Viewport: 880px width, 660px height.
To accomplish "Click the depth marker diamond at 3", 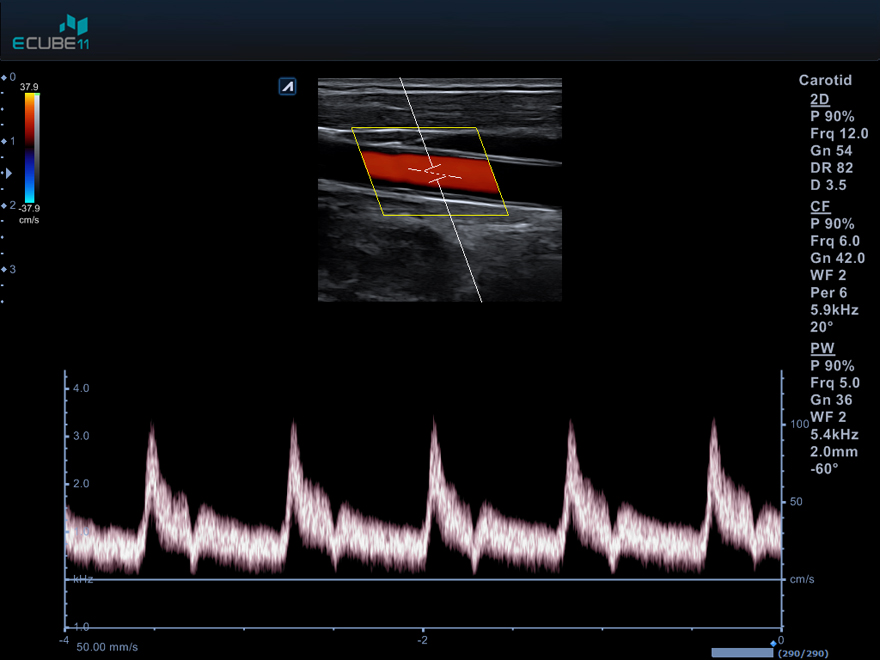I will point(4,270).
